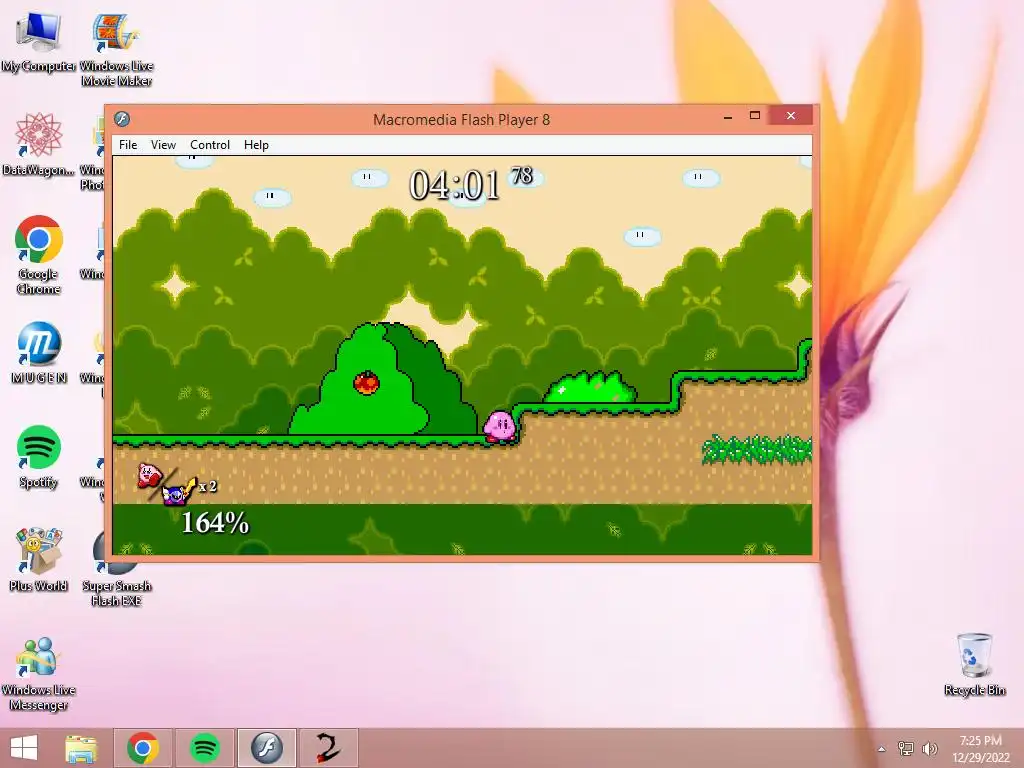This screenshot has width=1024, height=768.
Task: Click the x 2 stock count text
Action: pyautogui.click(x=208, y=487)
